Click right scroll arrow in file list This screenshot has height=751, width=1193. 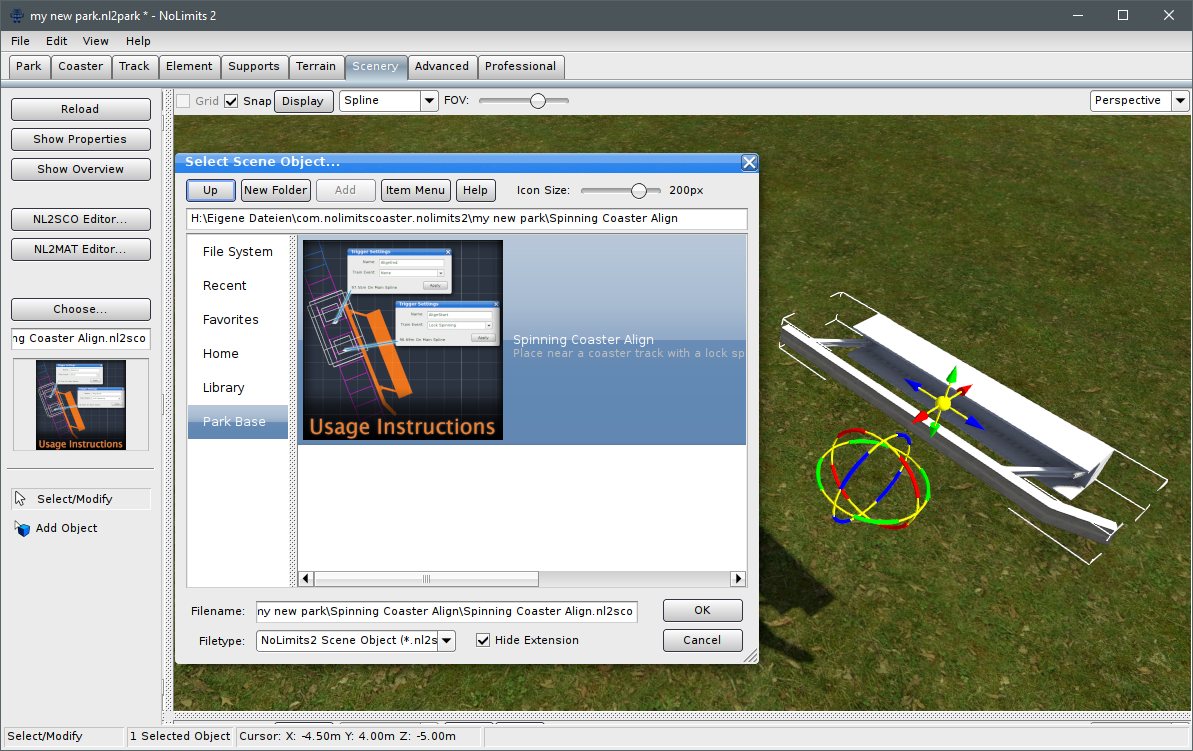coord(737,579)
